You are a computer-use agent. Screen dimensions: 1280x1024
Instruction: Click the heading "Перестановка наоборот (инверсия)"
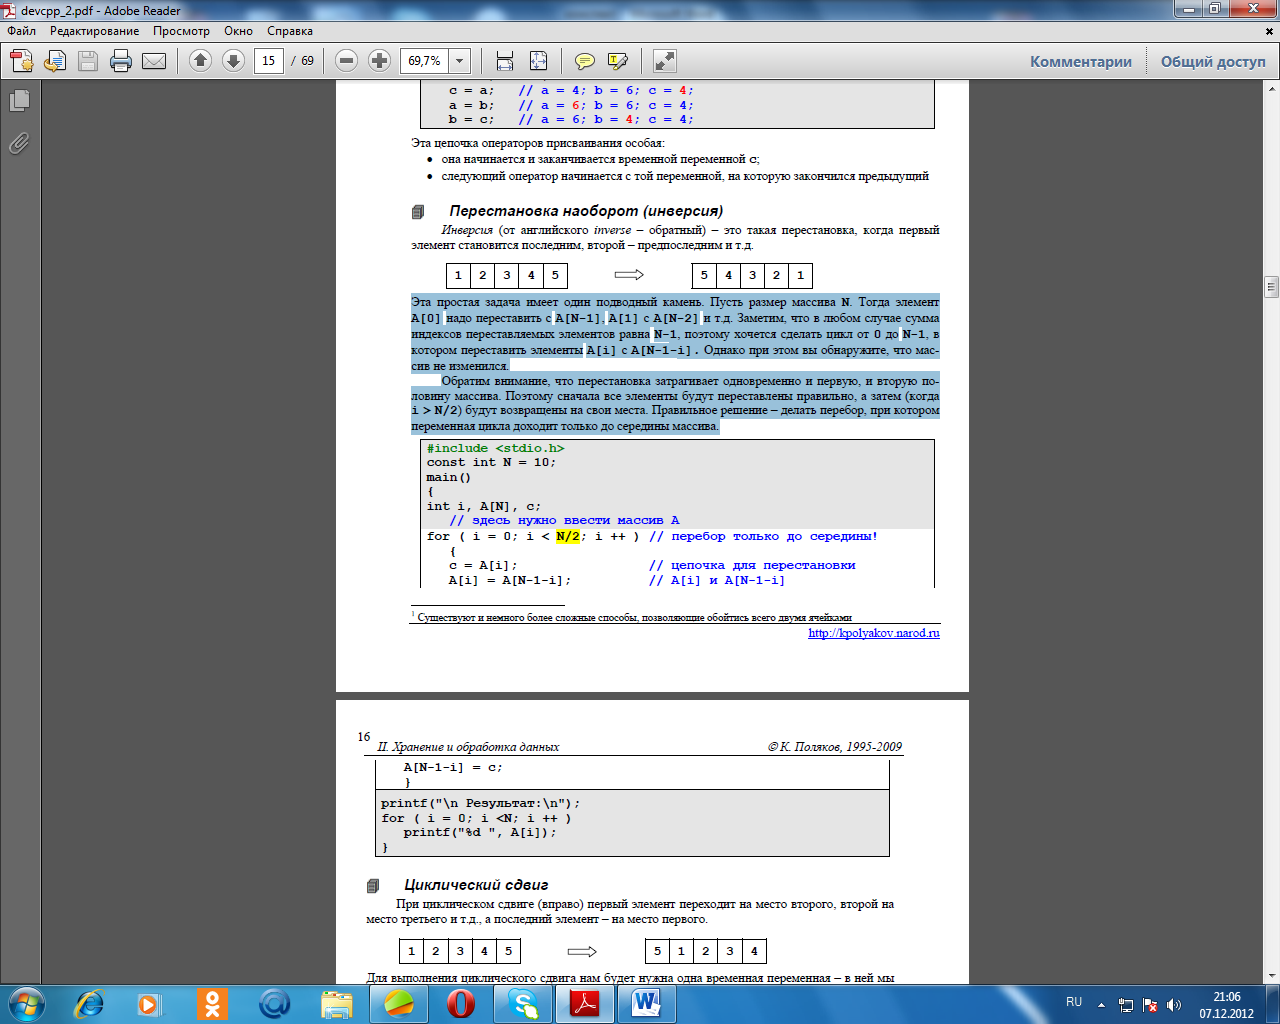click(586, 211)
